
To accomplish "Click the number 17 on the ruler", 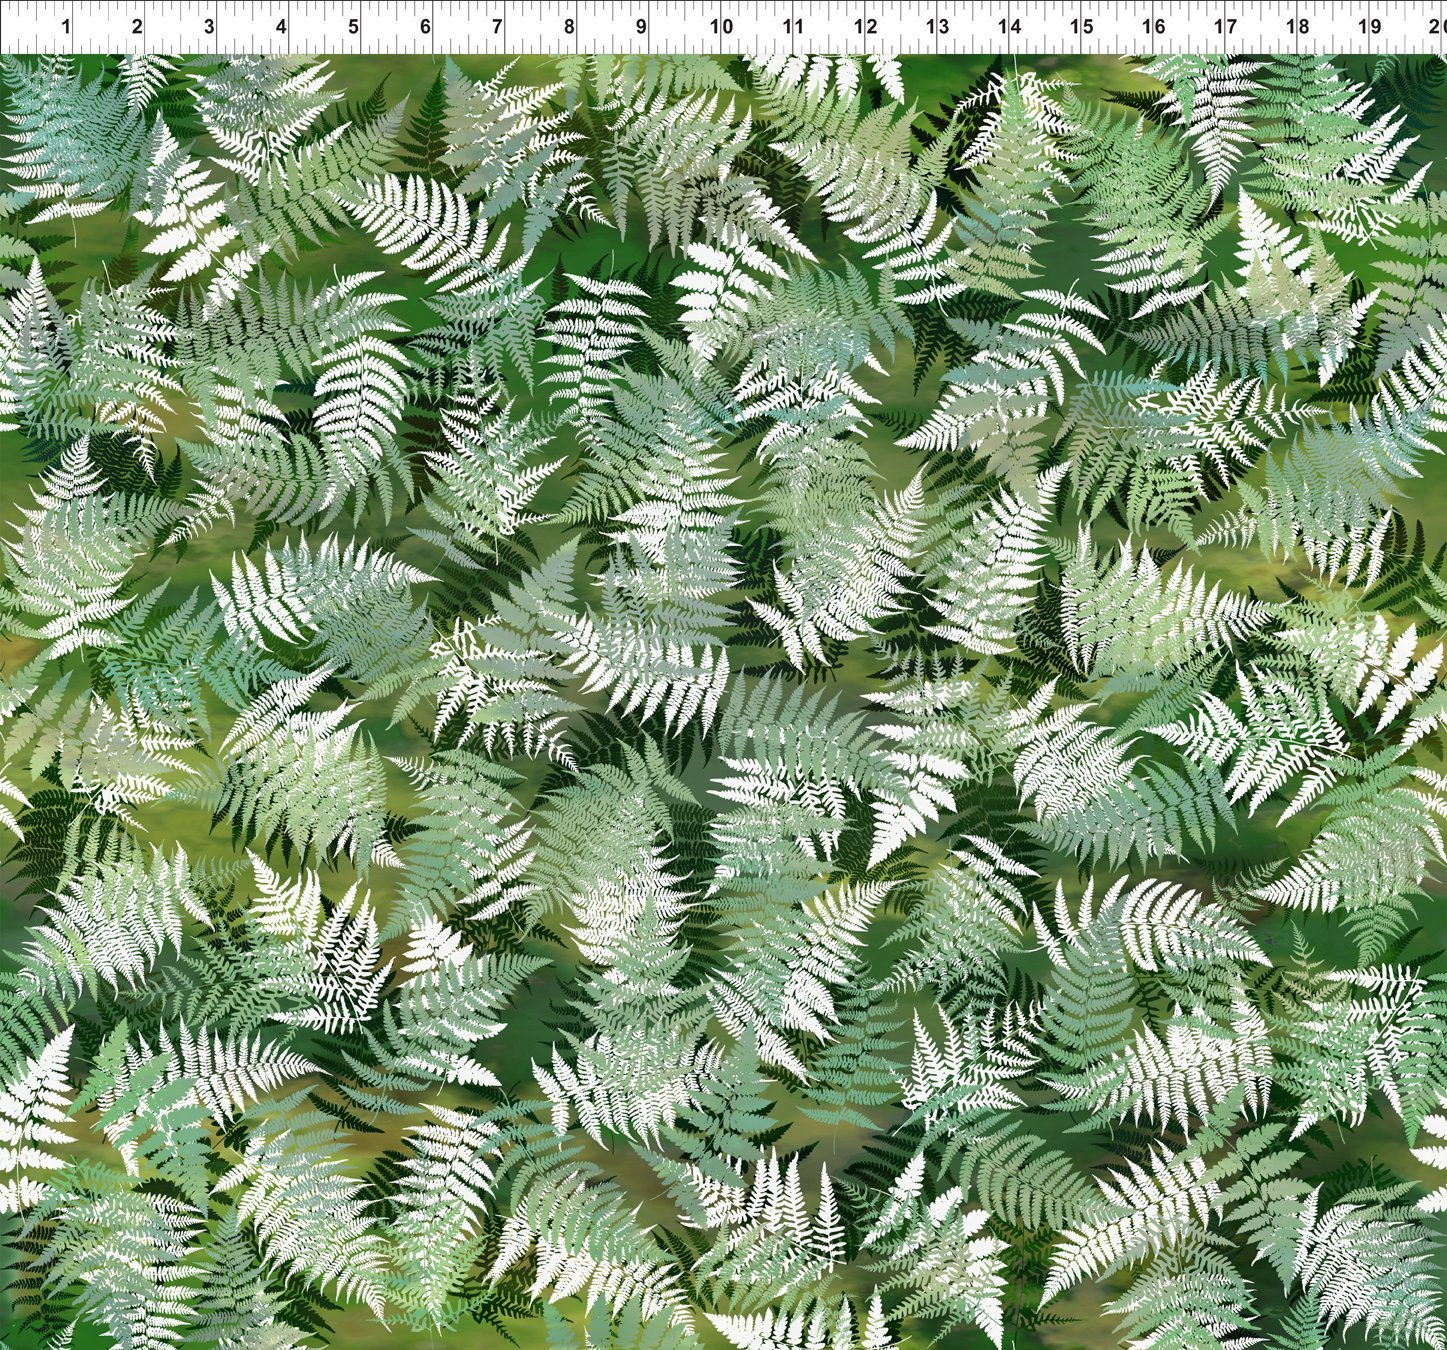I will (x=1227, y=27).
